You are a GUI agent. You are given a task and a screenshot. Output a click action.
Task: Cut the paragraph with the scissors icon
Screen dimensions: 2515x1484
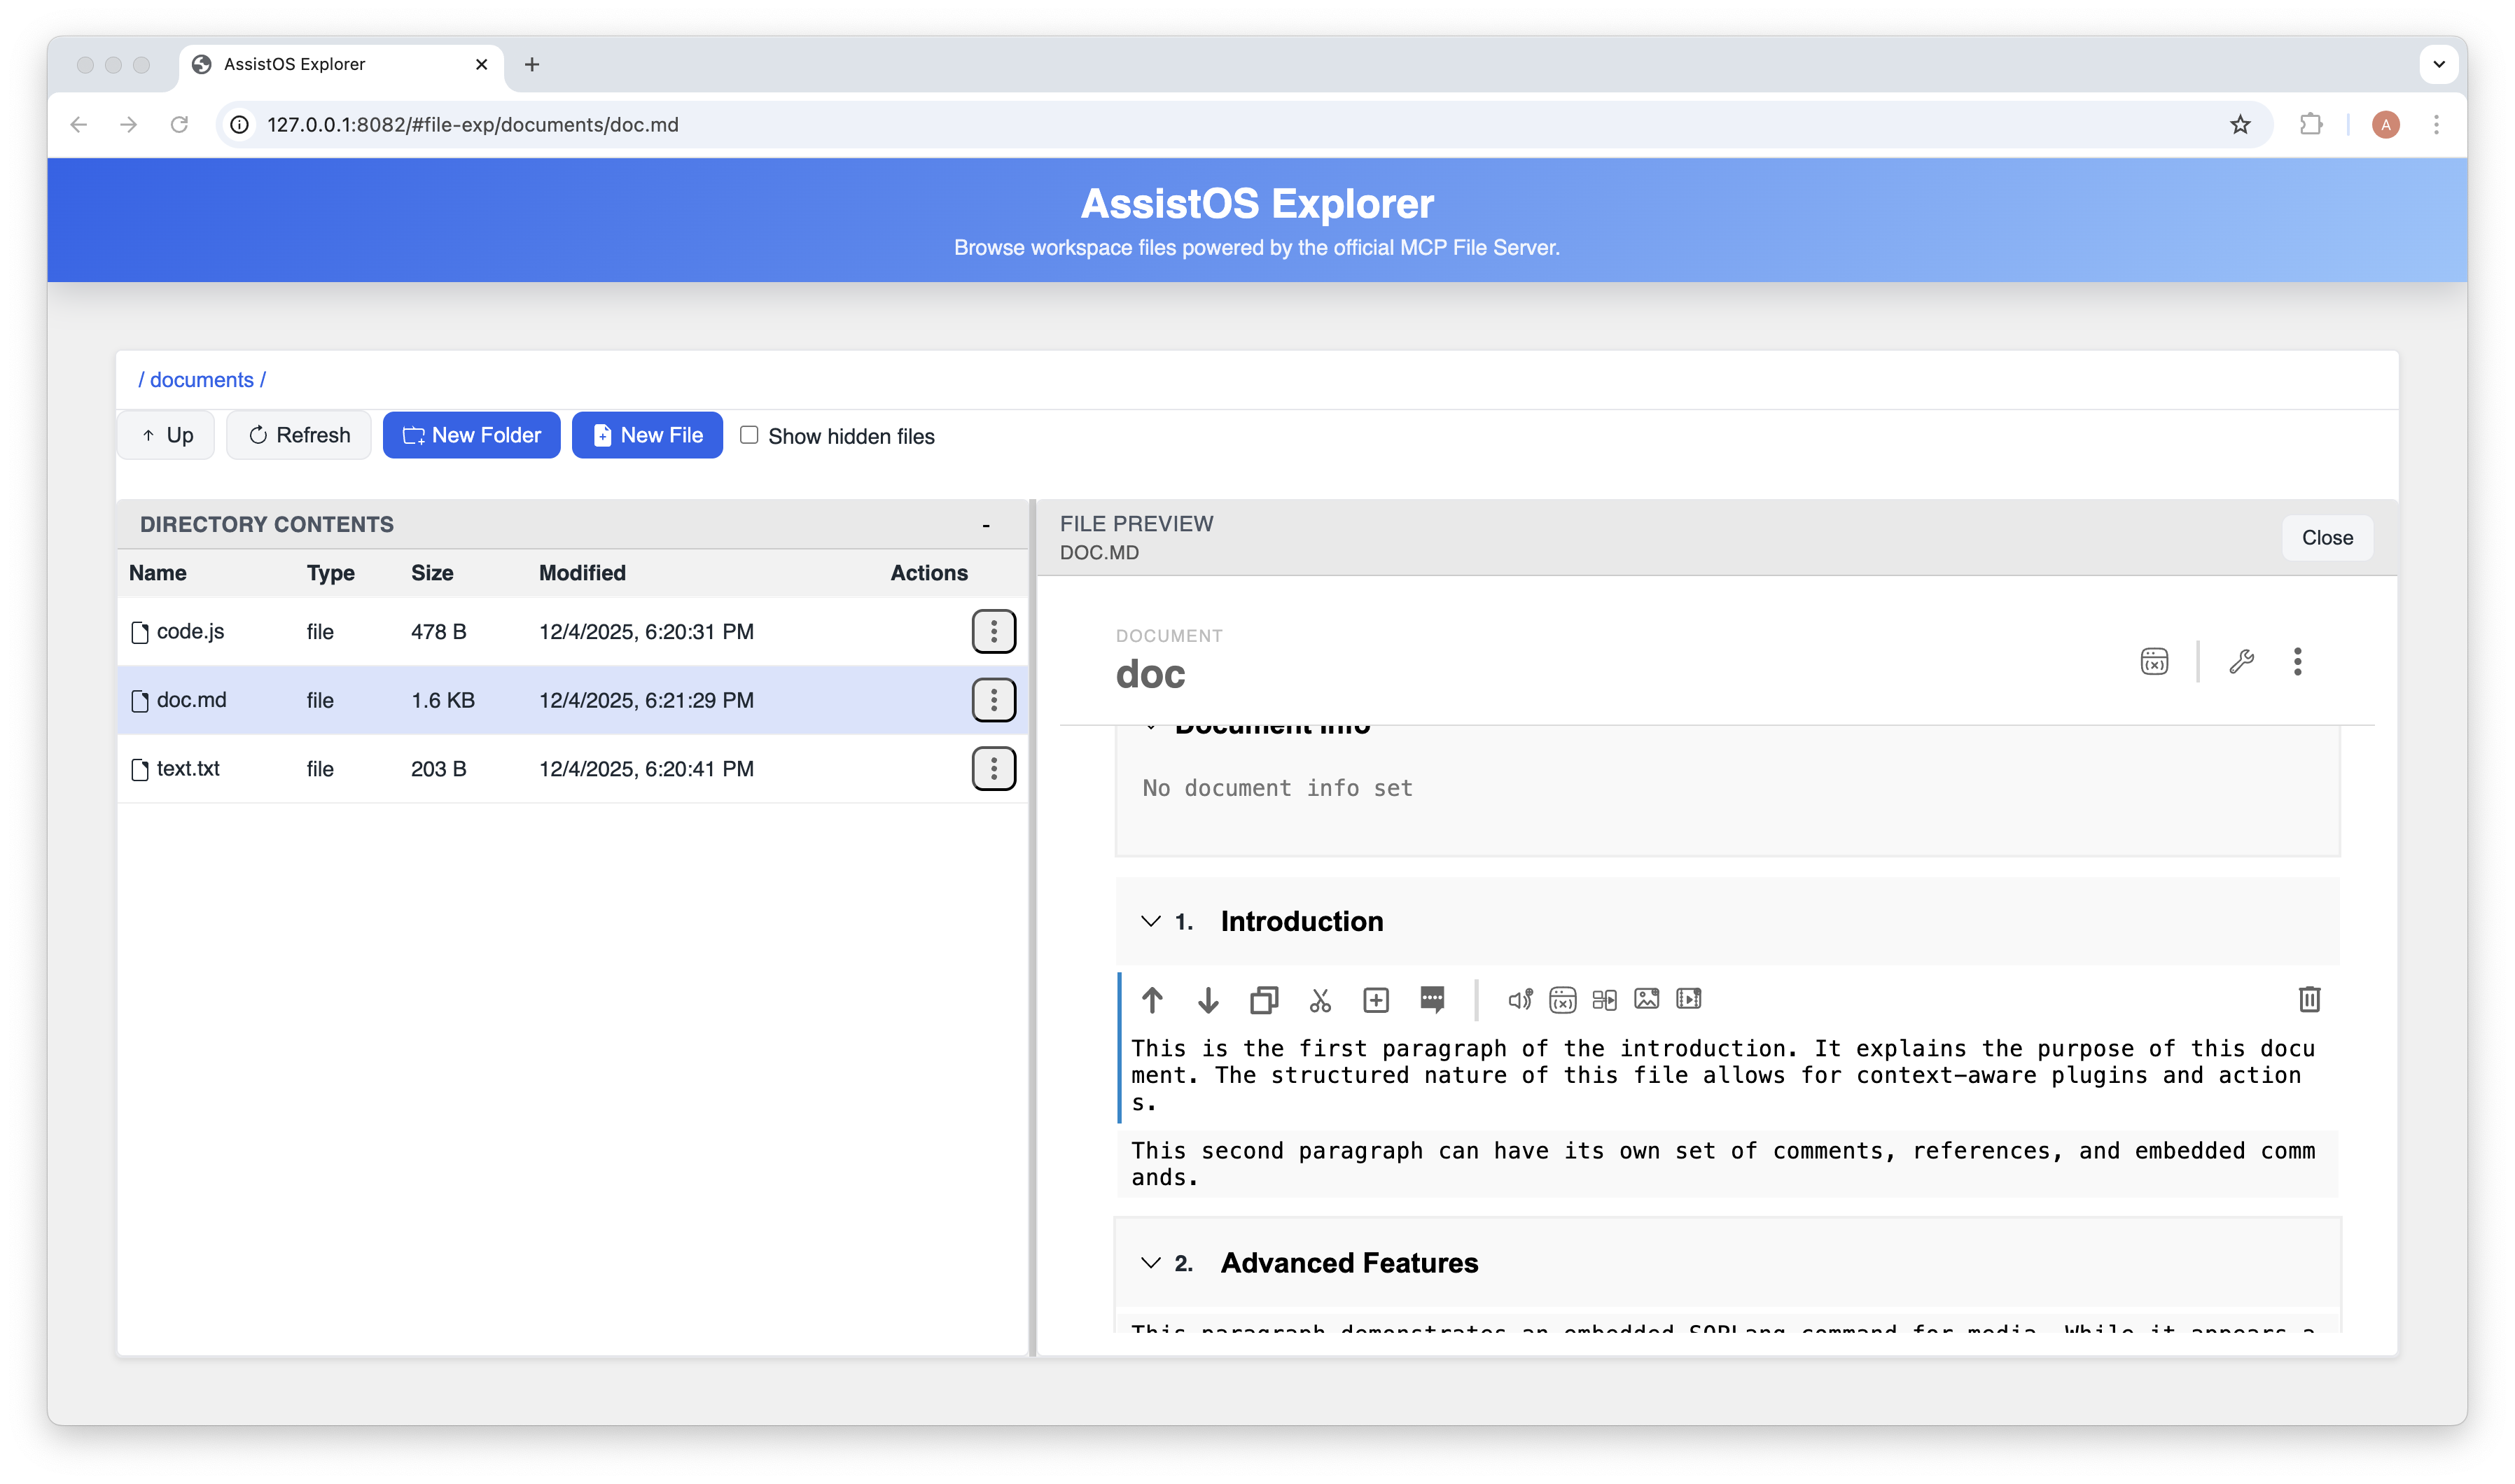[x=1320, y=999]
